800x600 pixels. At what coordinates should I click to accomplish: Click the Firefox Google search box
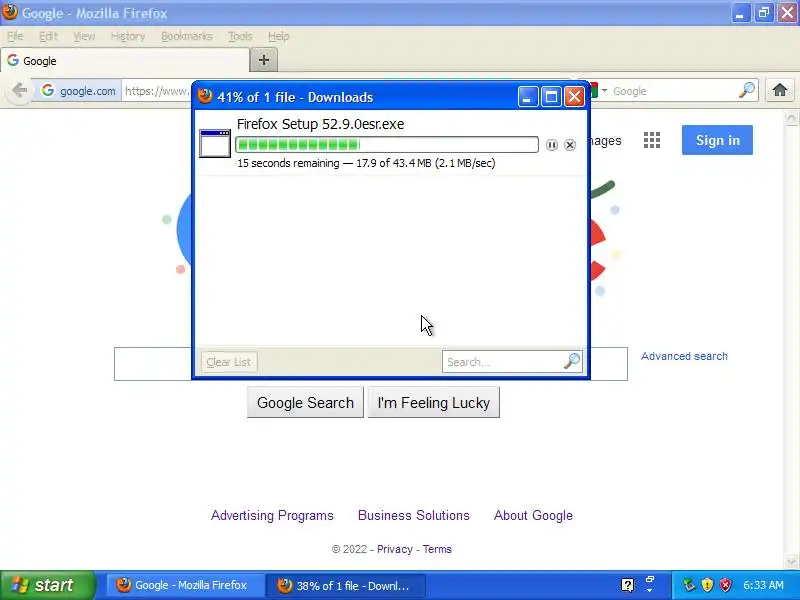[x=672, y=91]
